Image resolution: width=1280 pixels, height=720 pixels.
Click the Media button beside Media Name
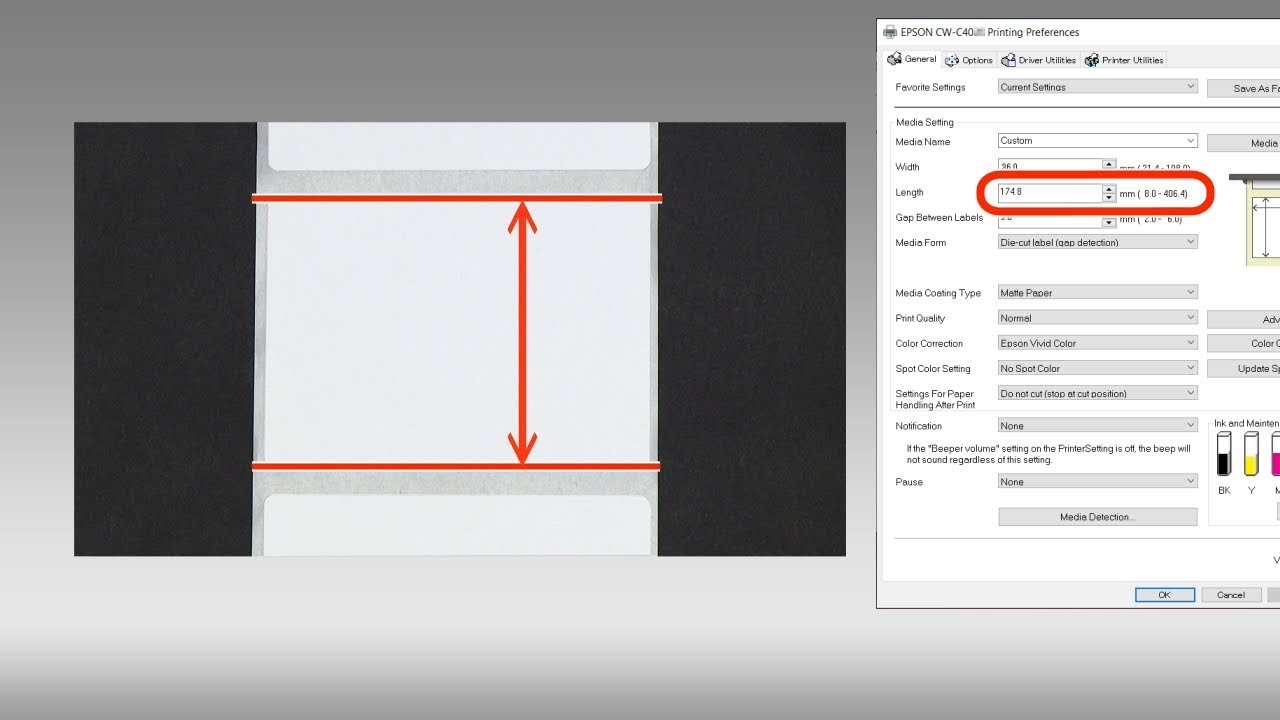coord(1243,143)
